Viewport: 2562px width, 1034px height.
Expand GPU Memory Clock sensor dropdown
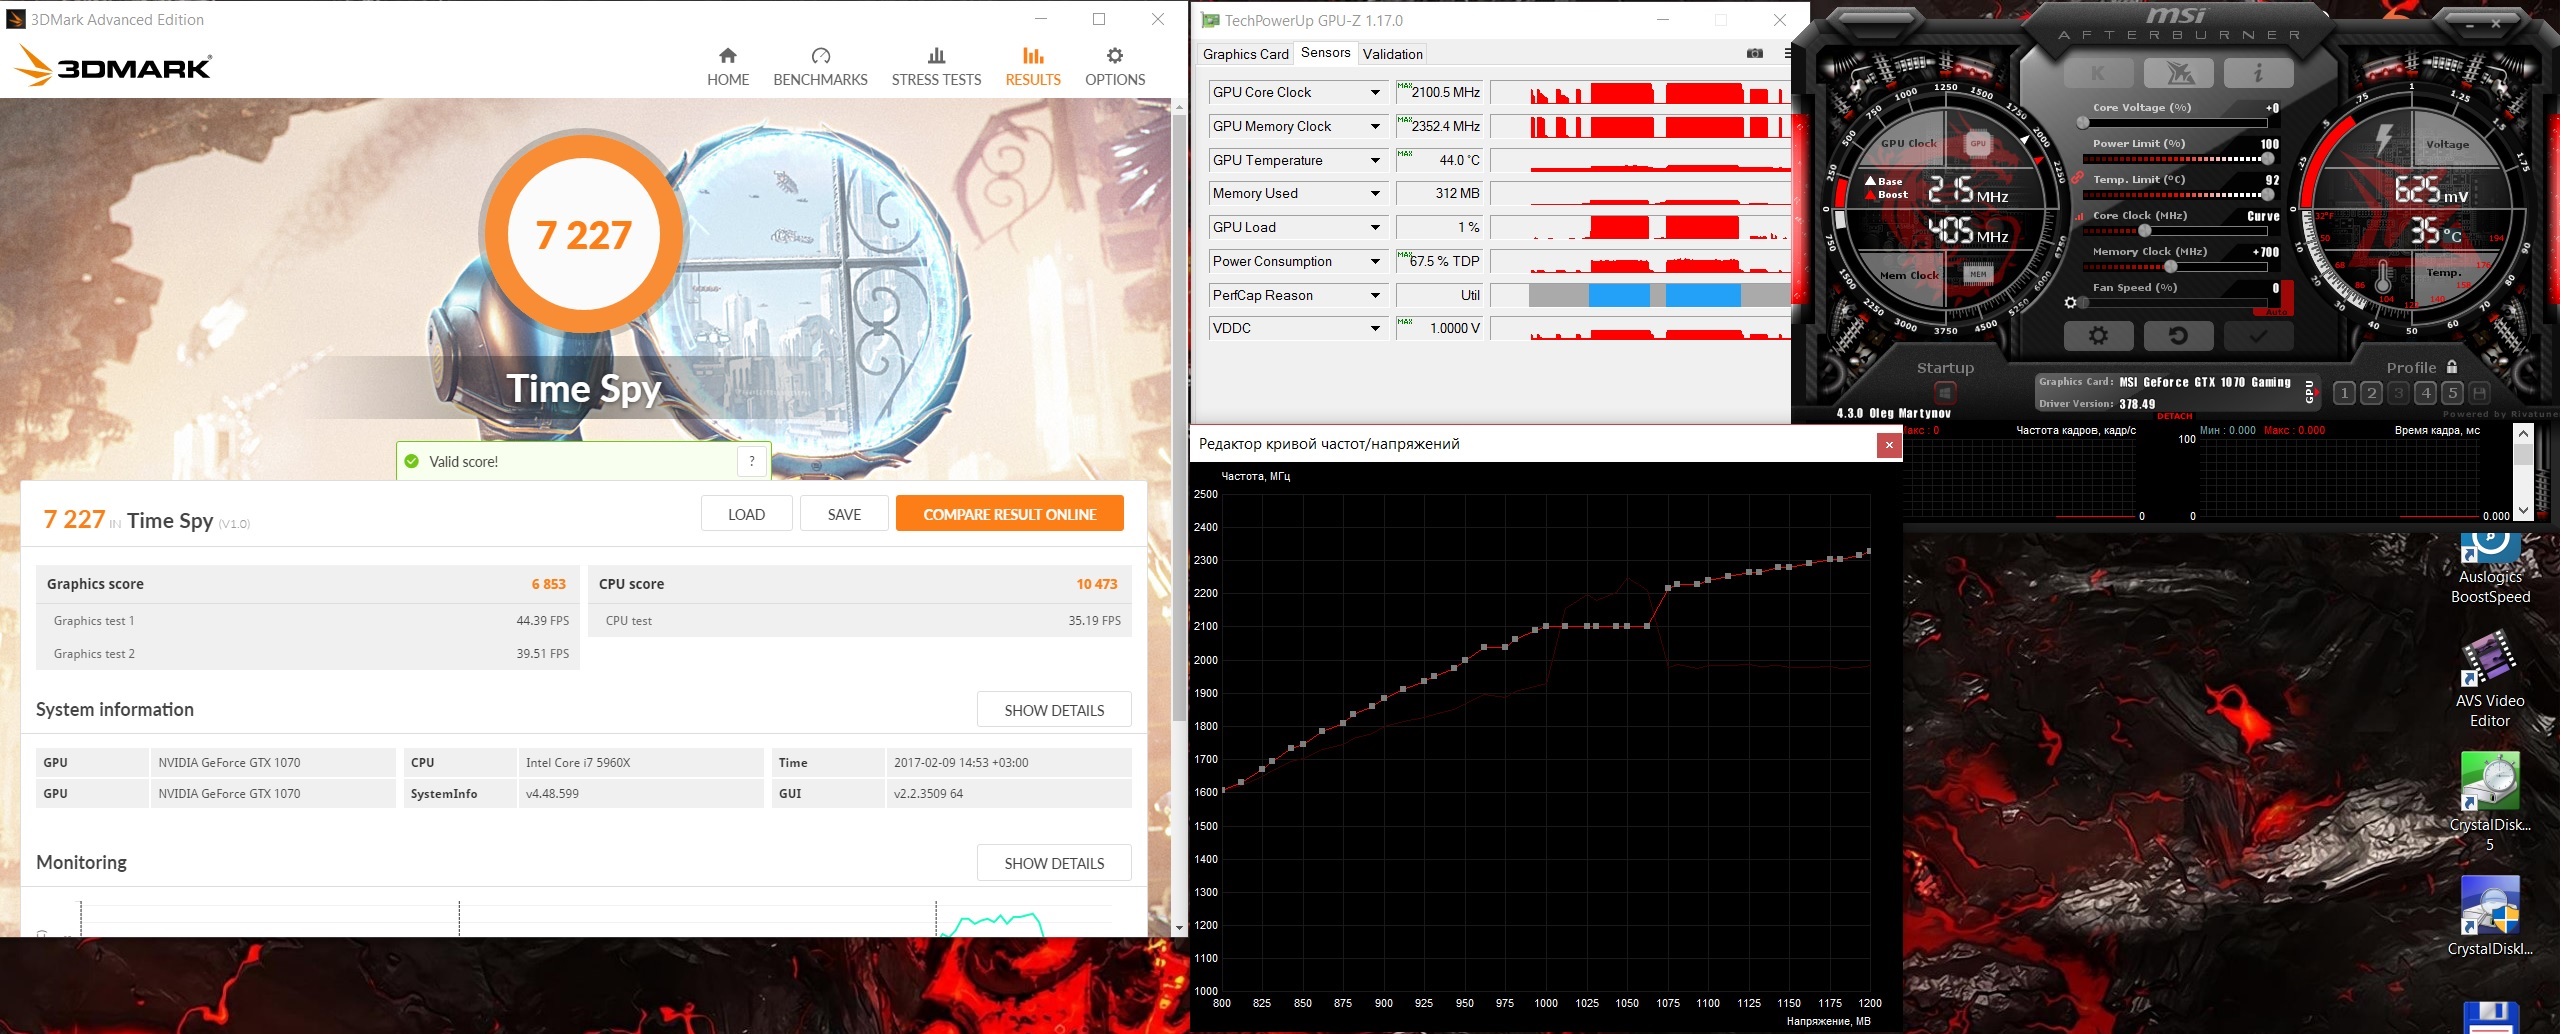coord(1375,126)
